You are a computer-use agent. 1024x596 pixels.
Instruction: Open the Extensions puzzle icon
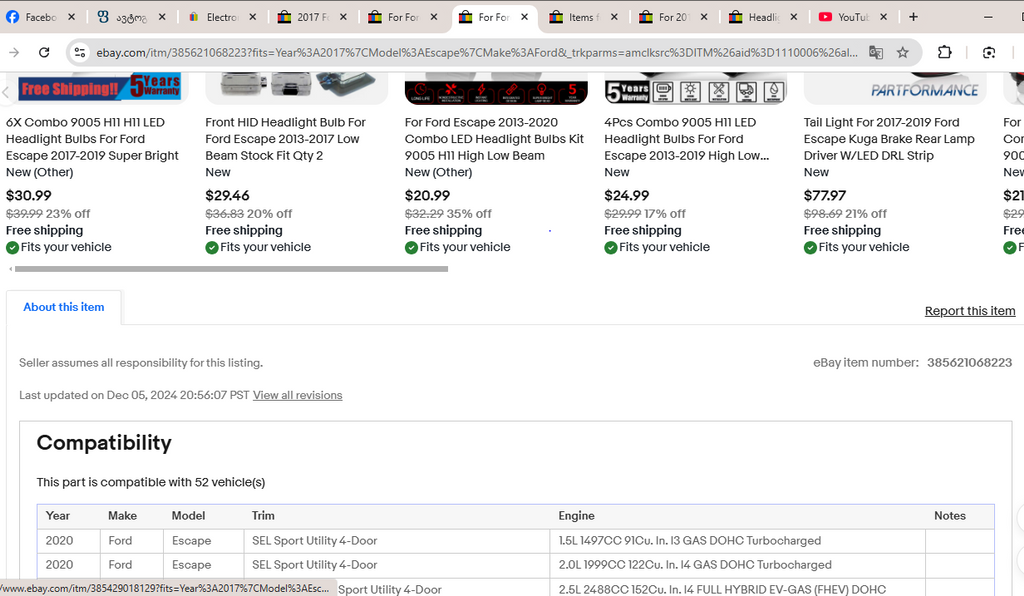pyautogui.click(x=944, y=52)
